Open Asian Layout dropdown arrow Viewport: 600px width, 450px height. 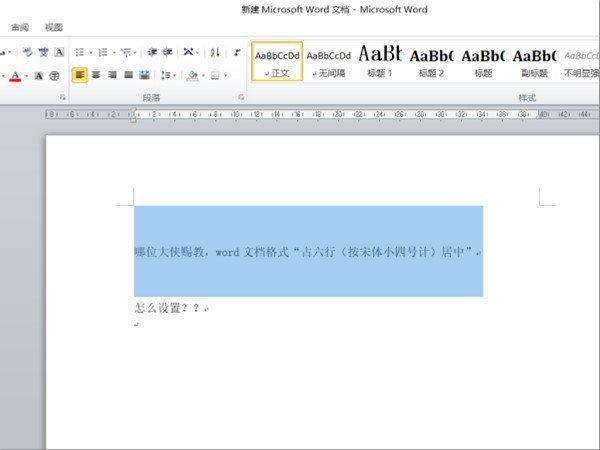(x=197, y=52)
